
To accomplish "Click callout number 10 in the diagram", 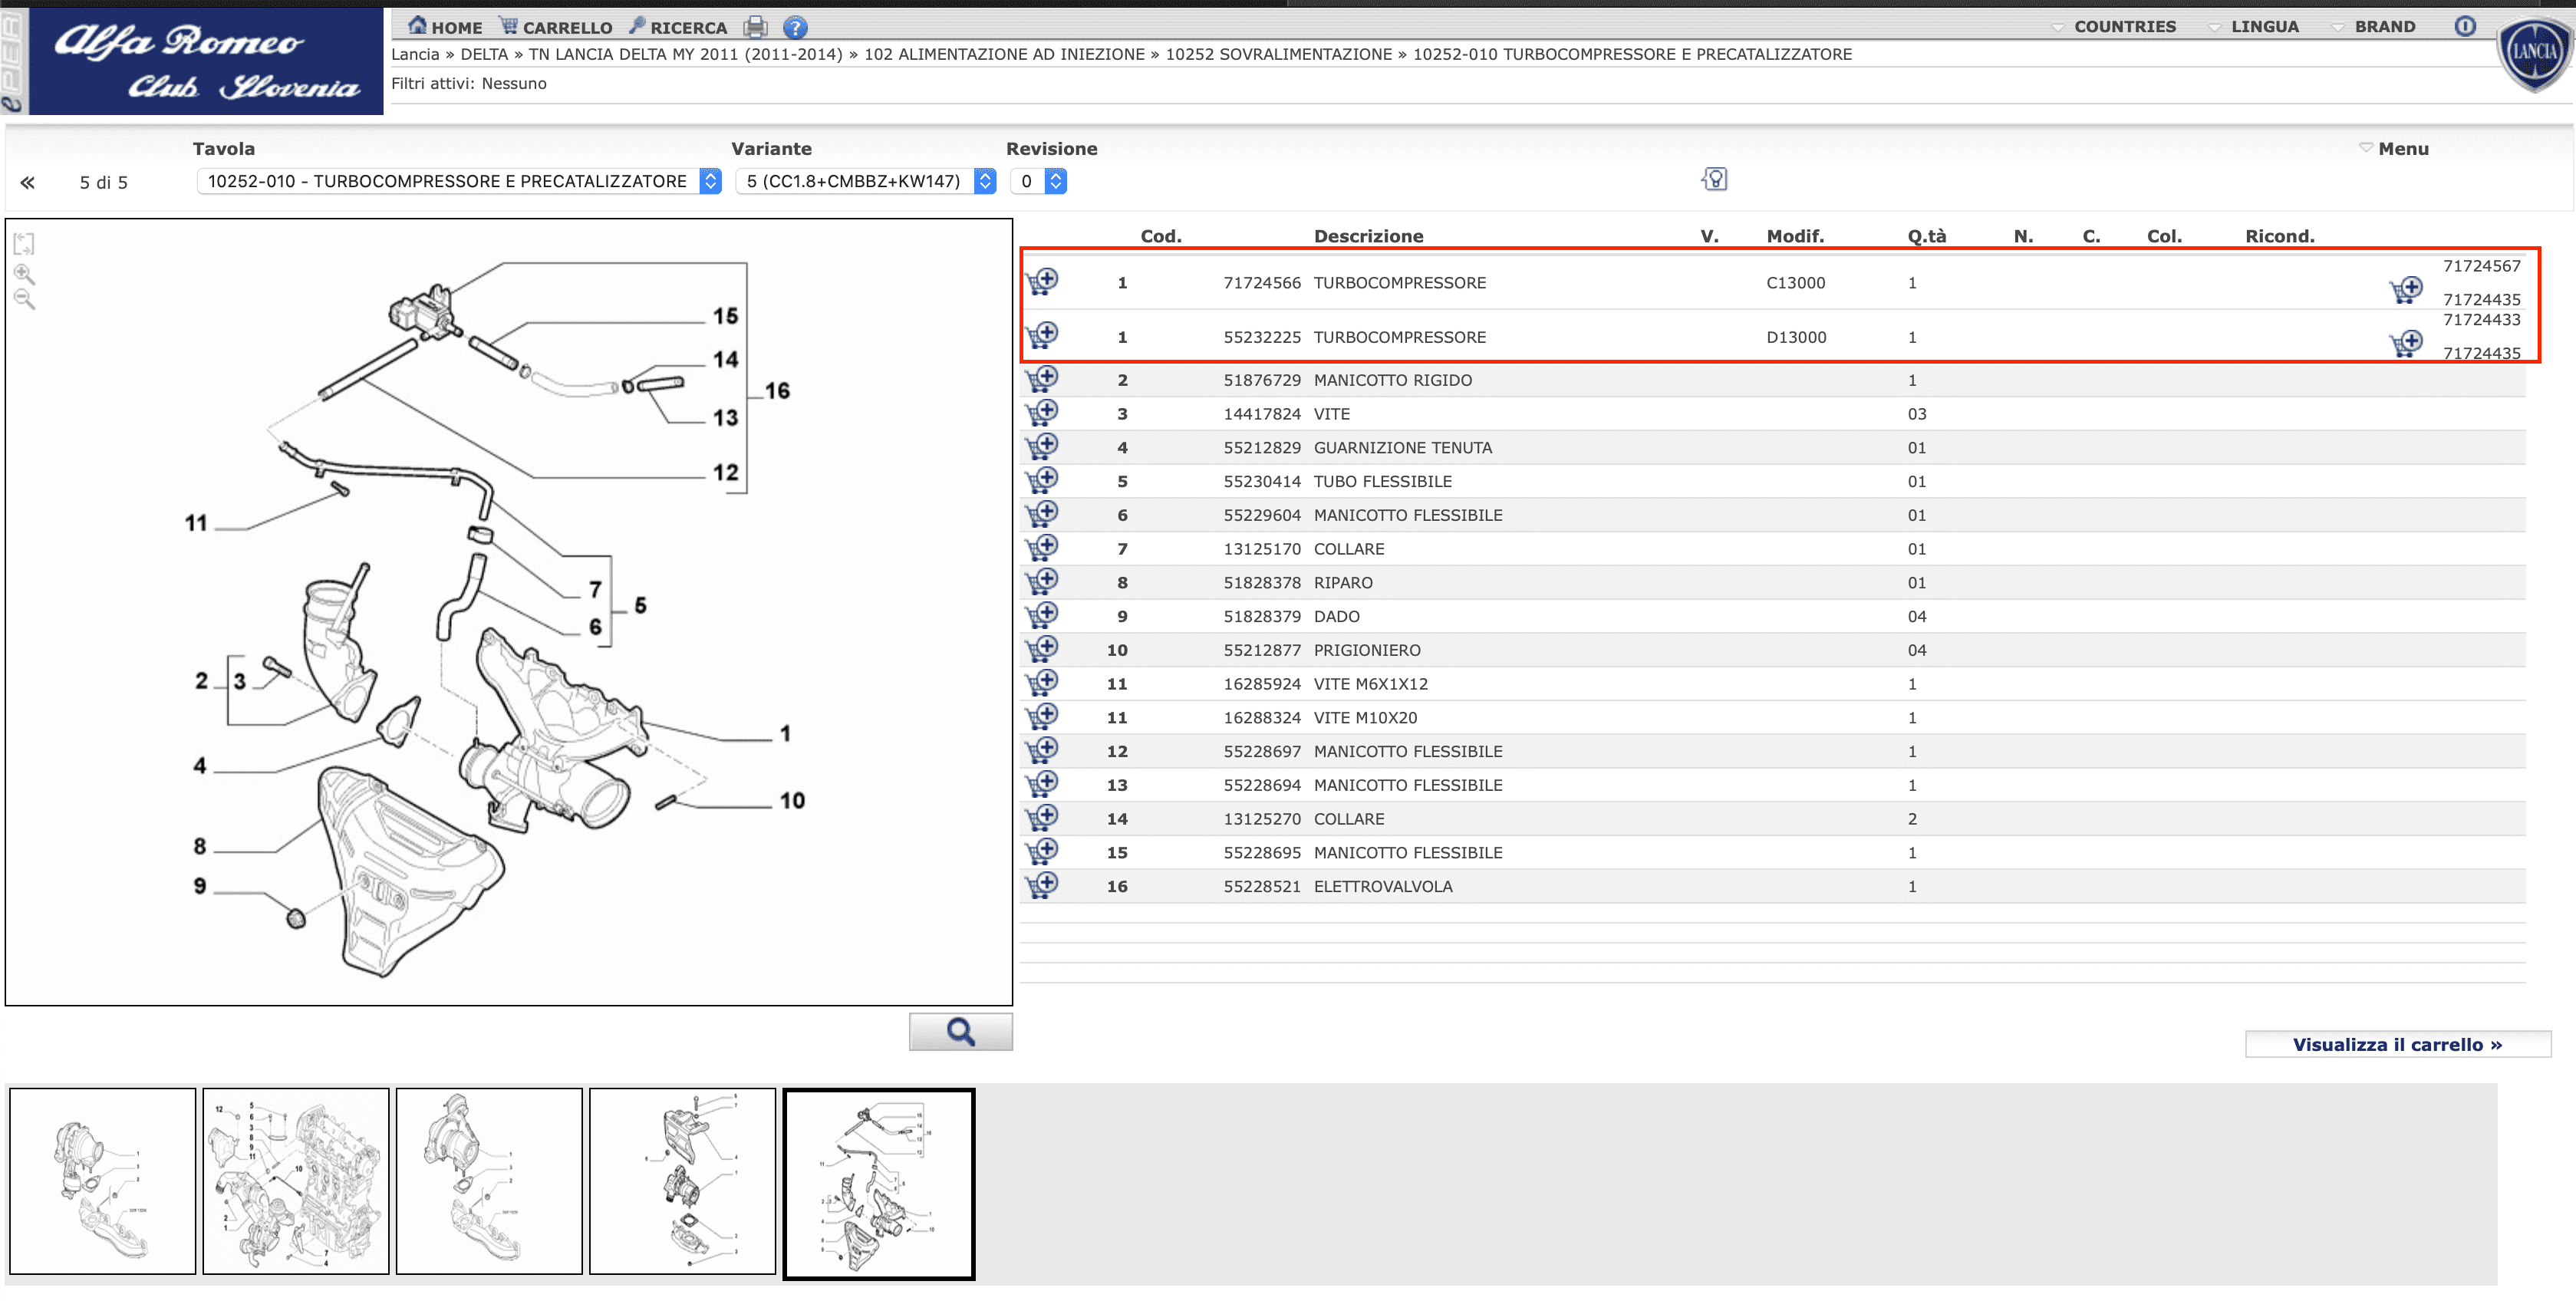I will (x=792, y=800).
